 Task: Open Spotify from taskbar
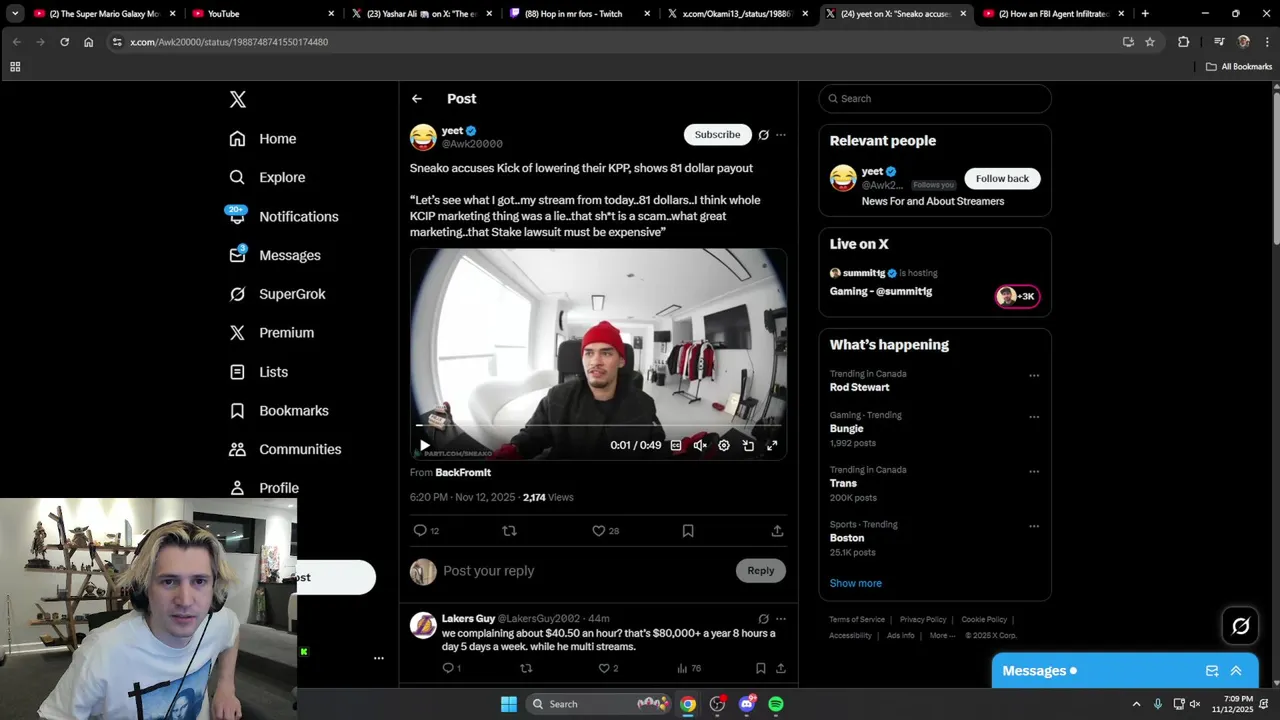coord(776,704)
